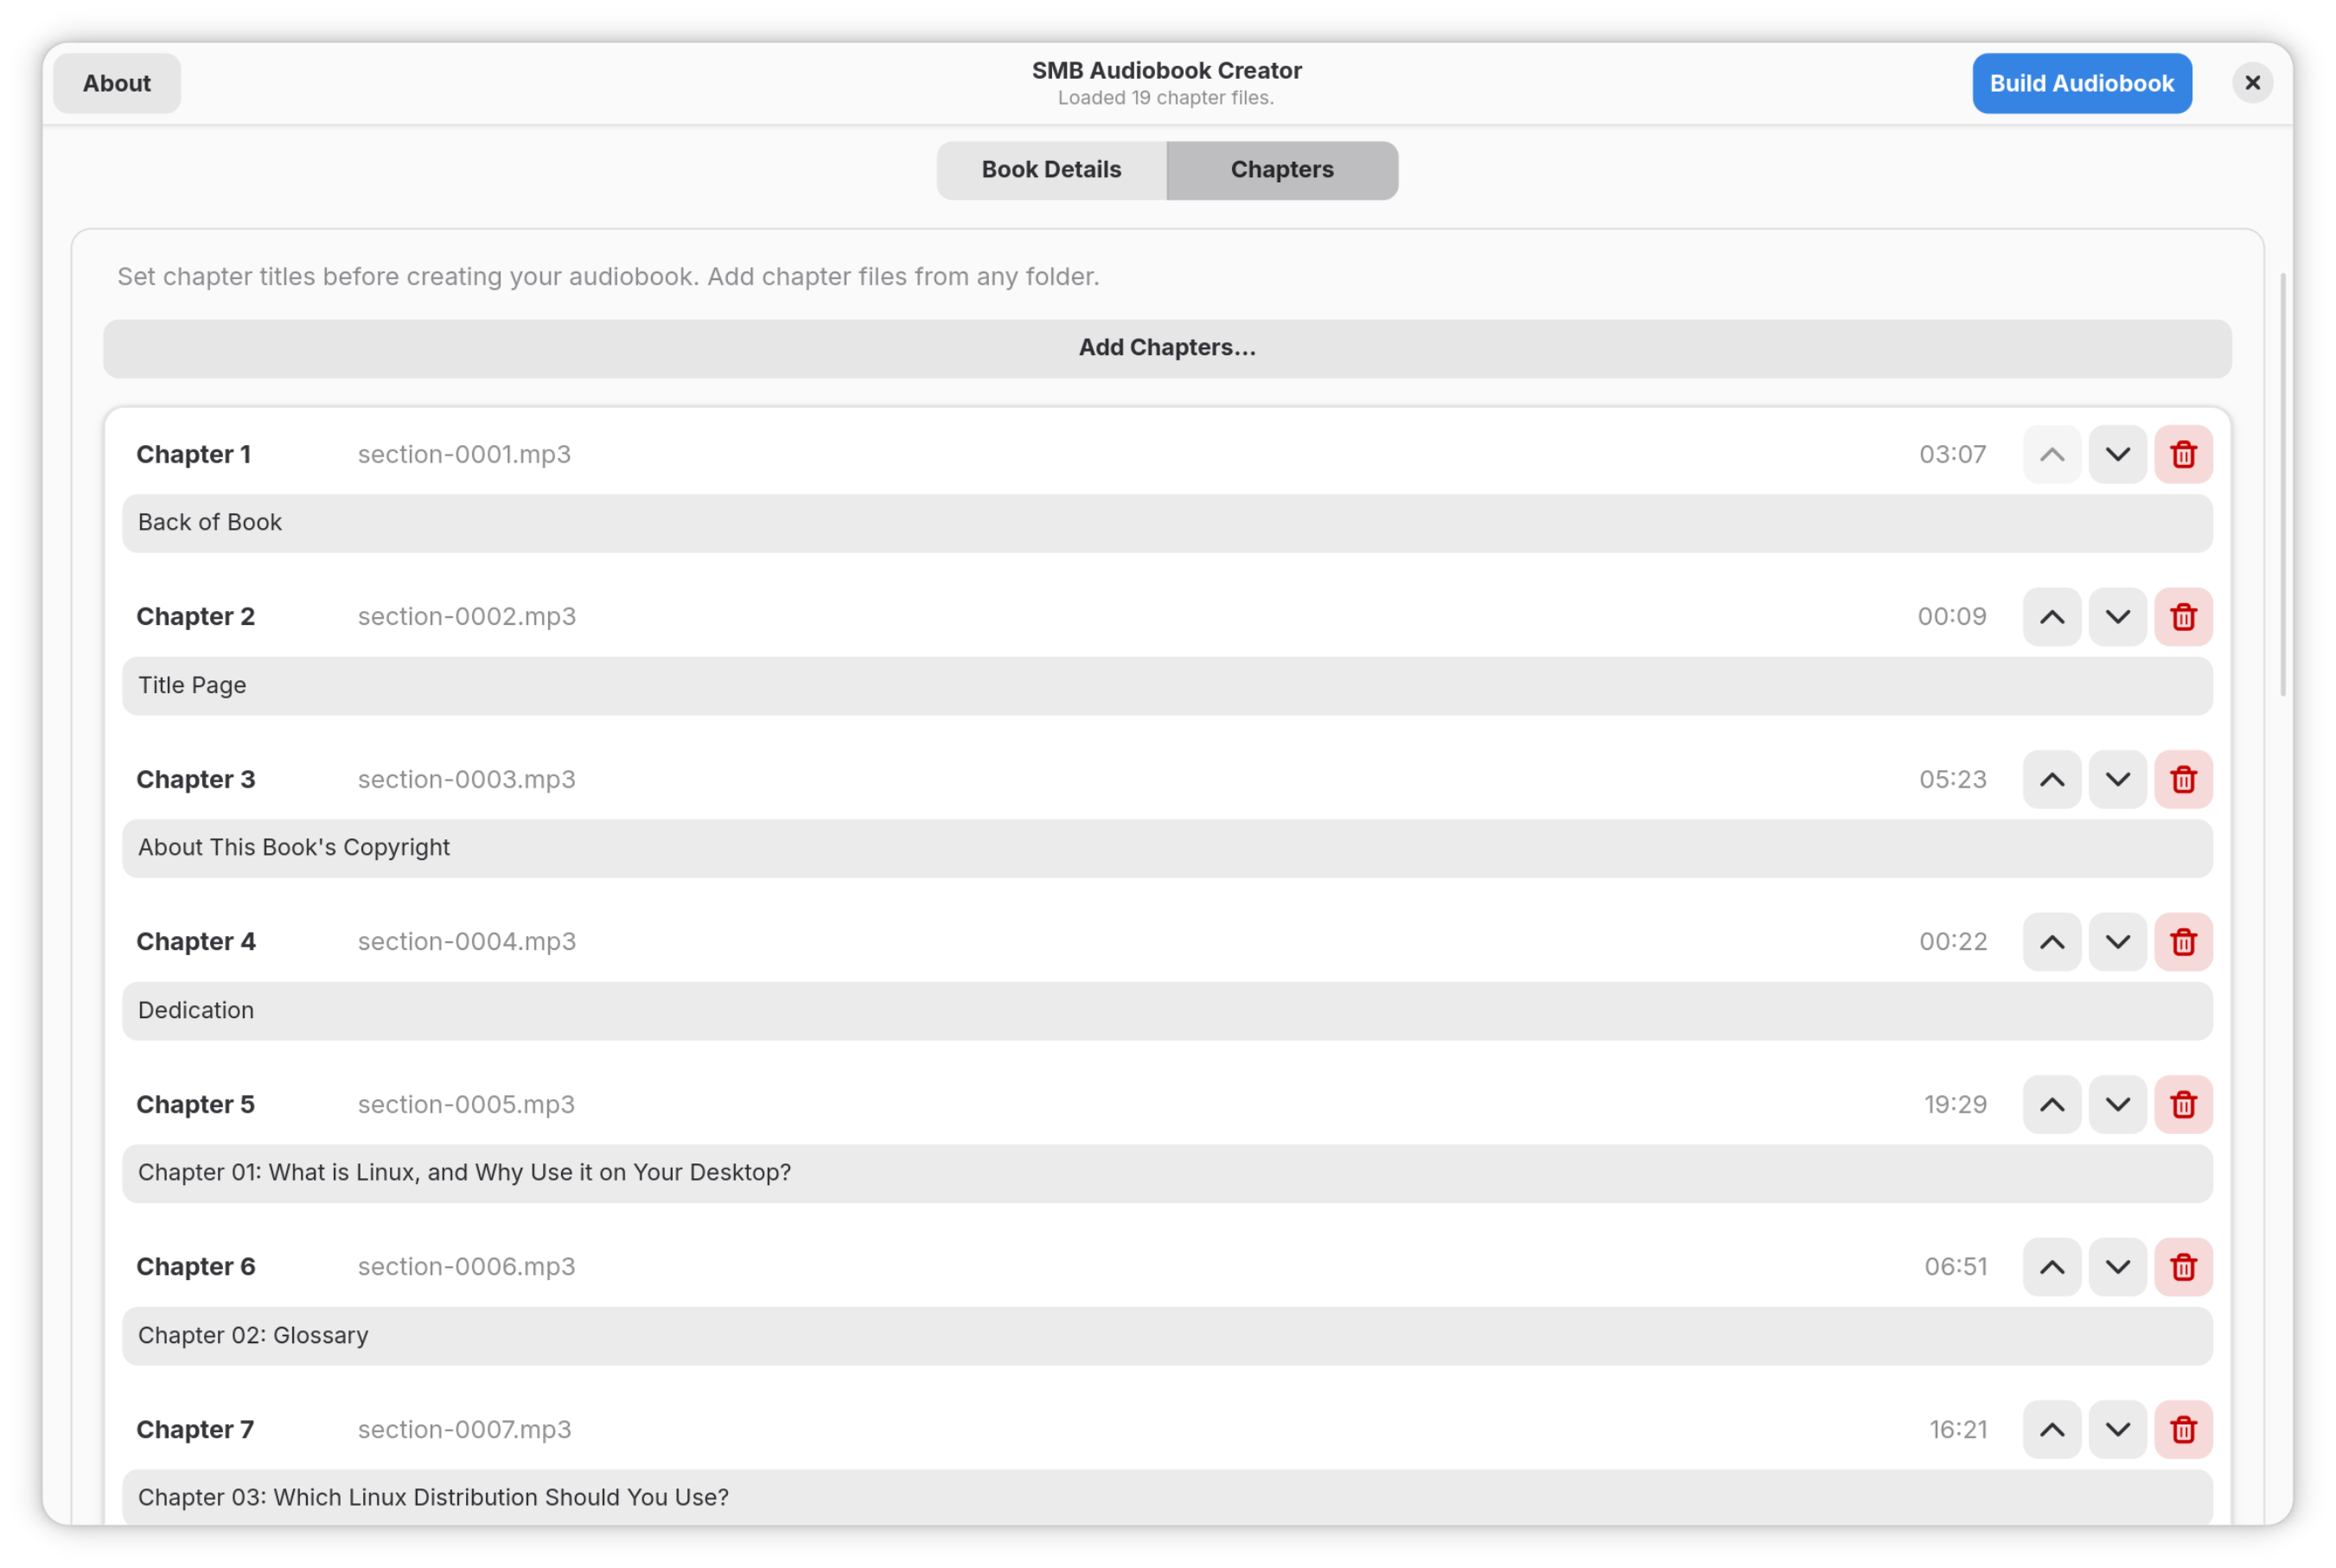This screenshot has width=2336, height=1568.
Task: Move Chapter 5 up in the list
Action: (2052, 1104)
